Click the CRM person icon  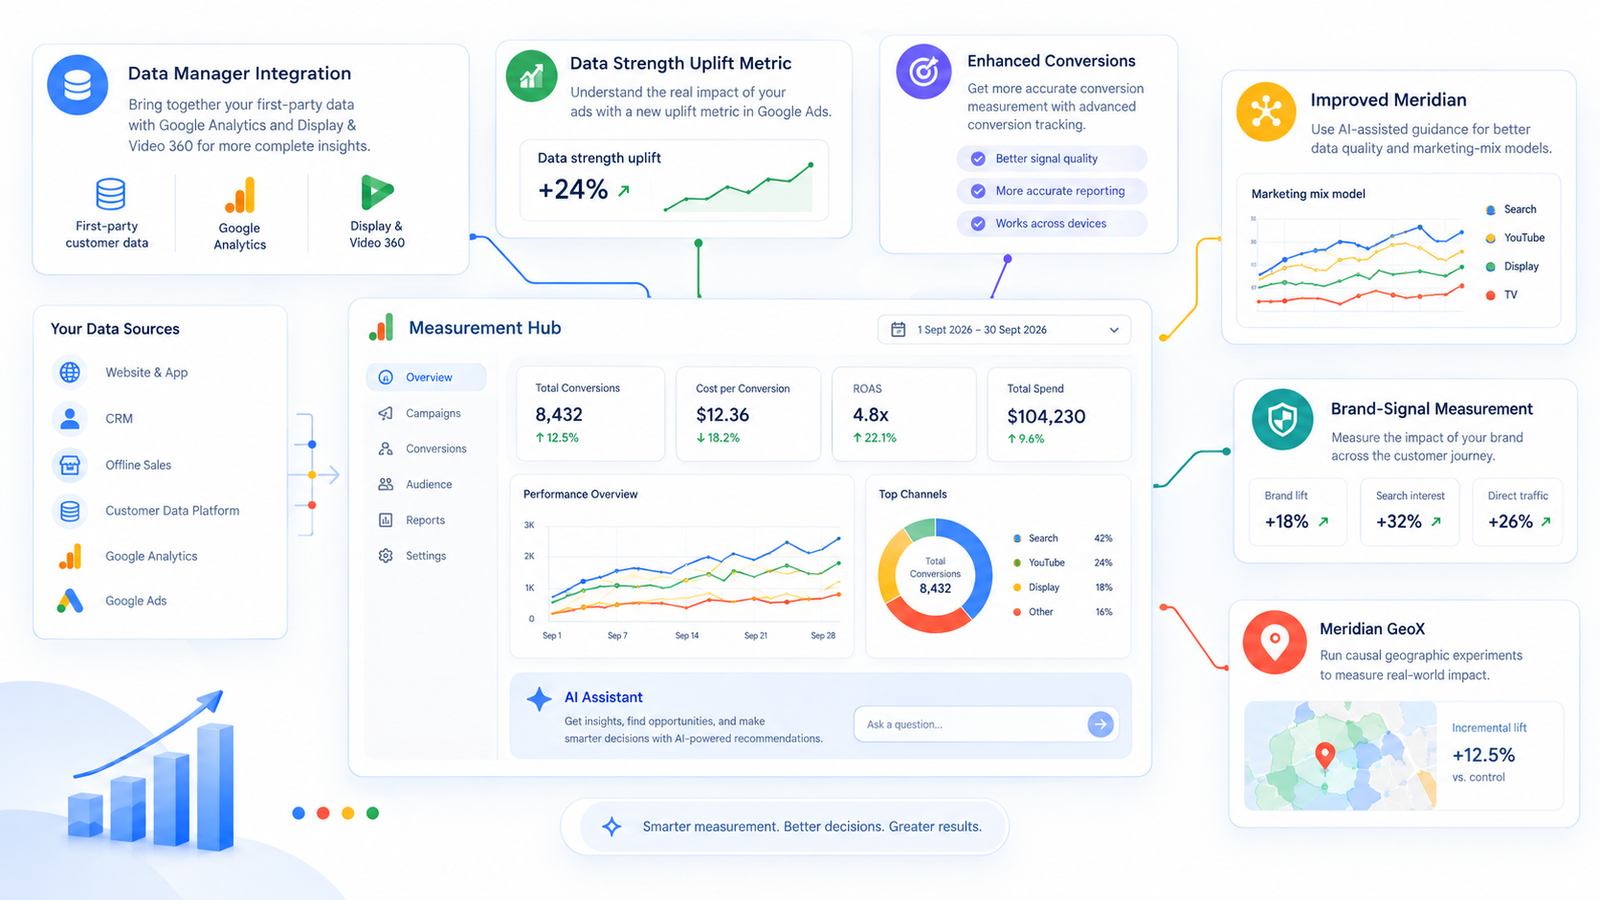click(x=70, y=418)
